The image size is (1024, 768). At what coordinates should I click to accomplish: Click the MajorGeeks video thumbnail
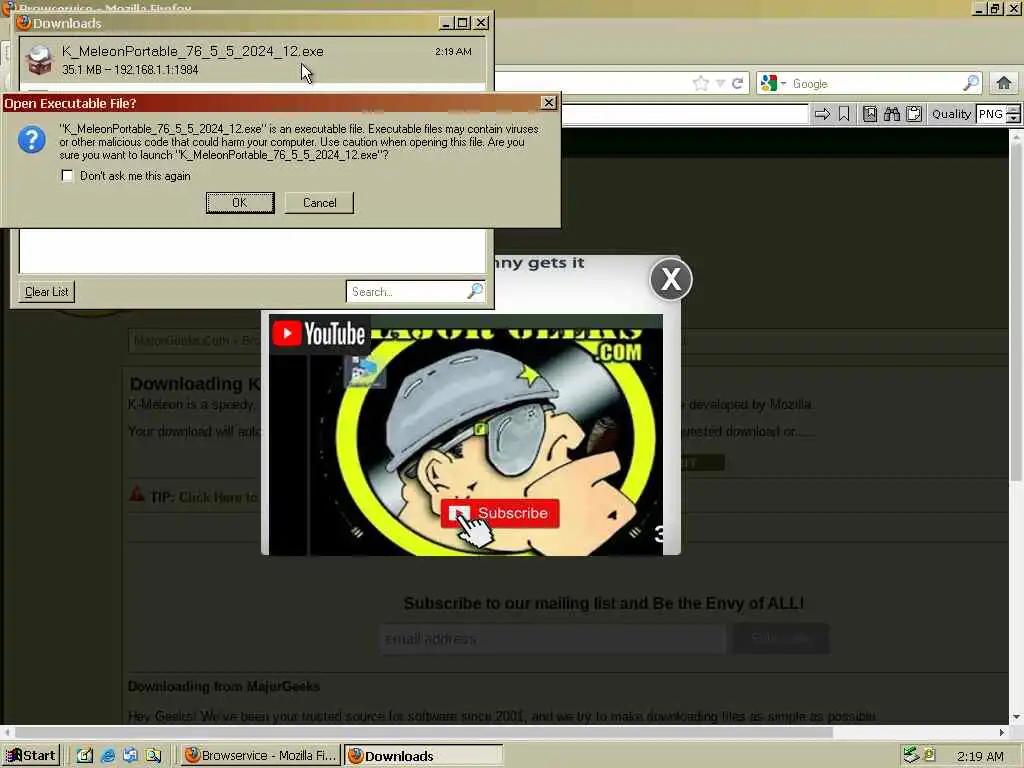tap(466, 435)
